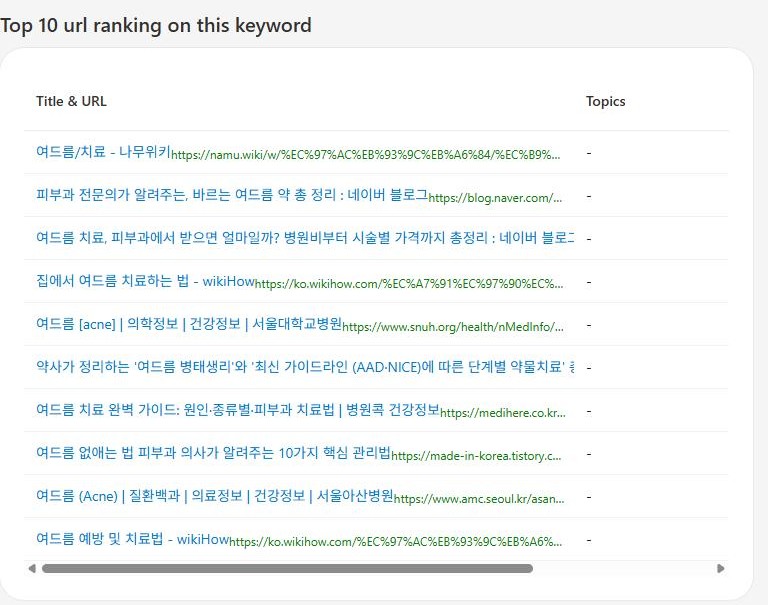Click the blog.naver.com URL
768x605 pixels.
coord(495,198)
